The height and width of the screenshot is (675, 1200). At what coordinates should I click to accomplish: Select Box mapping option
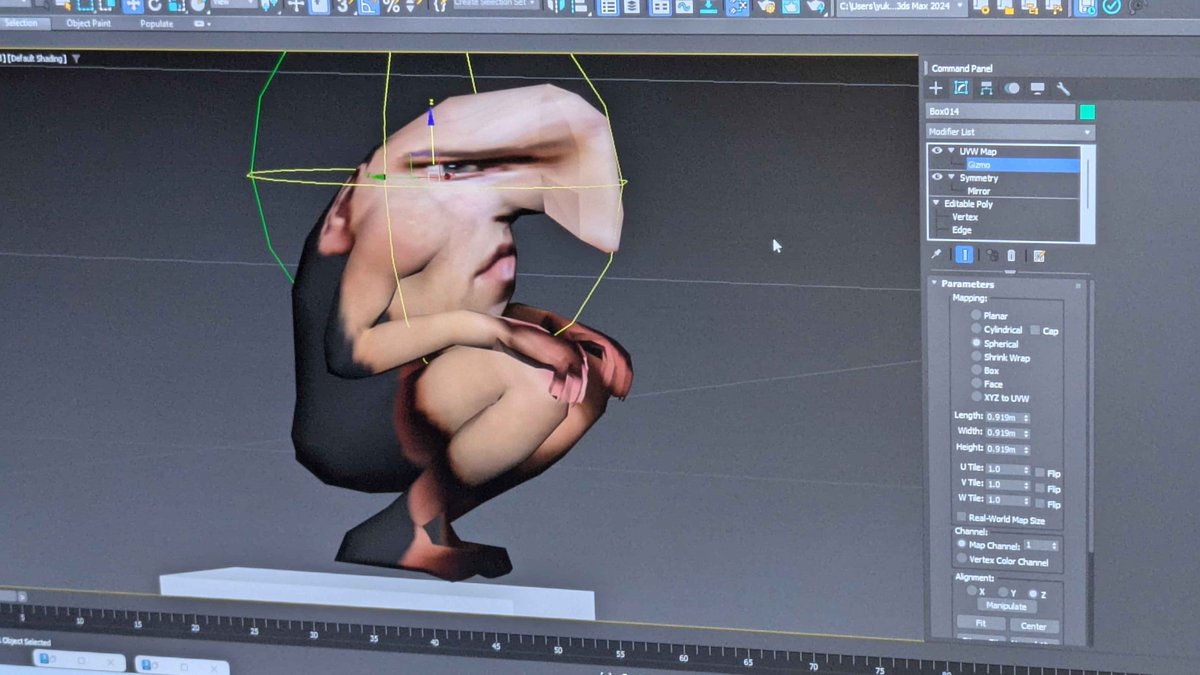click(x=976, y=370)
